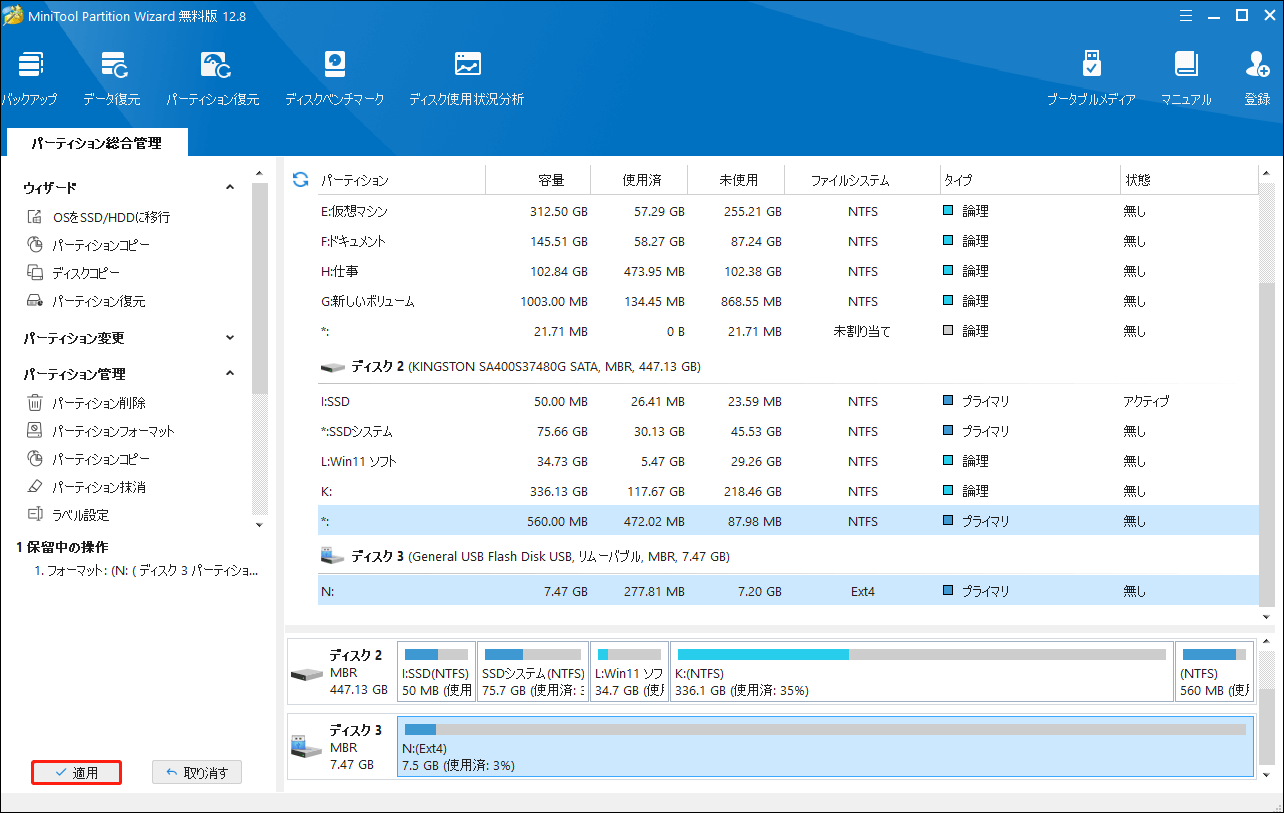Select the pending フォーマット operation entry
This screenshot has height=813, width=1284.
pos(145,571)
